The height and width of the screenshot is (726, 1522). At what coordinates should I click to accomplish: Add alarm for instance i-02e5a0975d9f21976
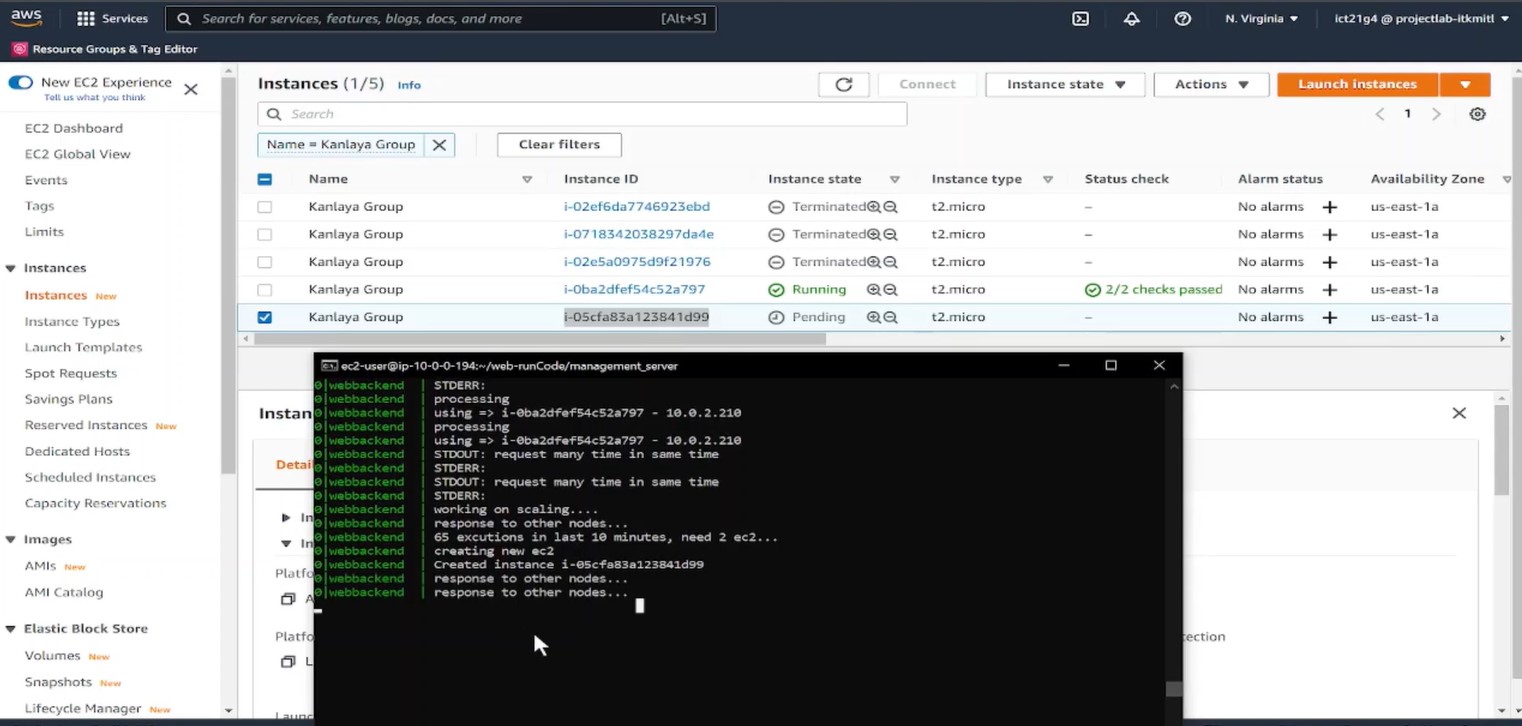pyautogui.click(x=1329, y=262)
